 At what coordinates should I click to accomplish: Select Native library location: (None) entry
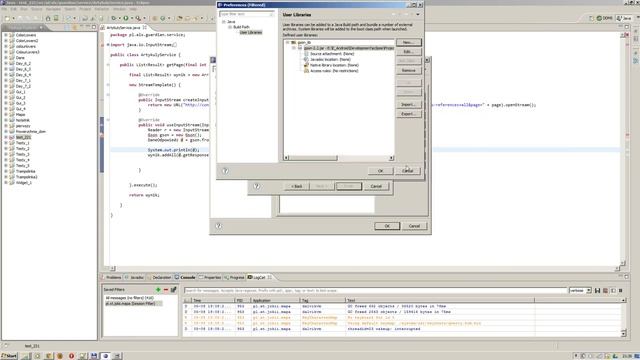pyautogui.click(x=334, y=65)
